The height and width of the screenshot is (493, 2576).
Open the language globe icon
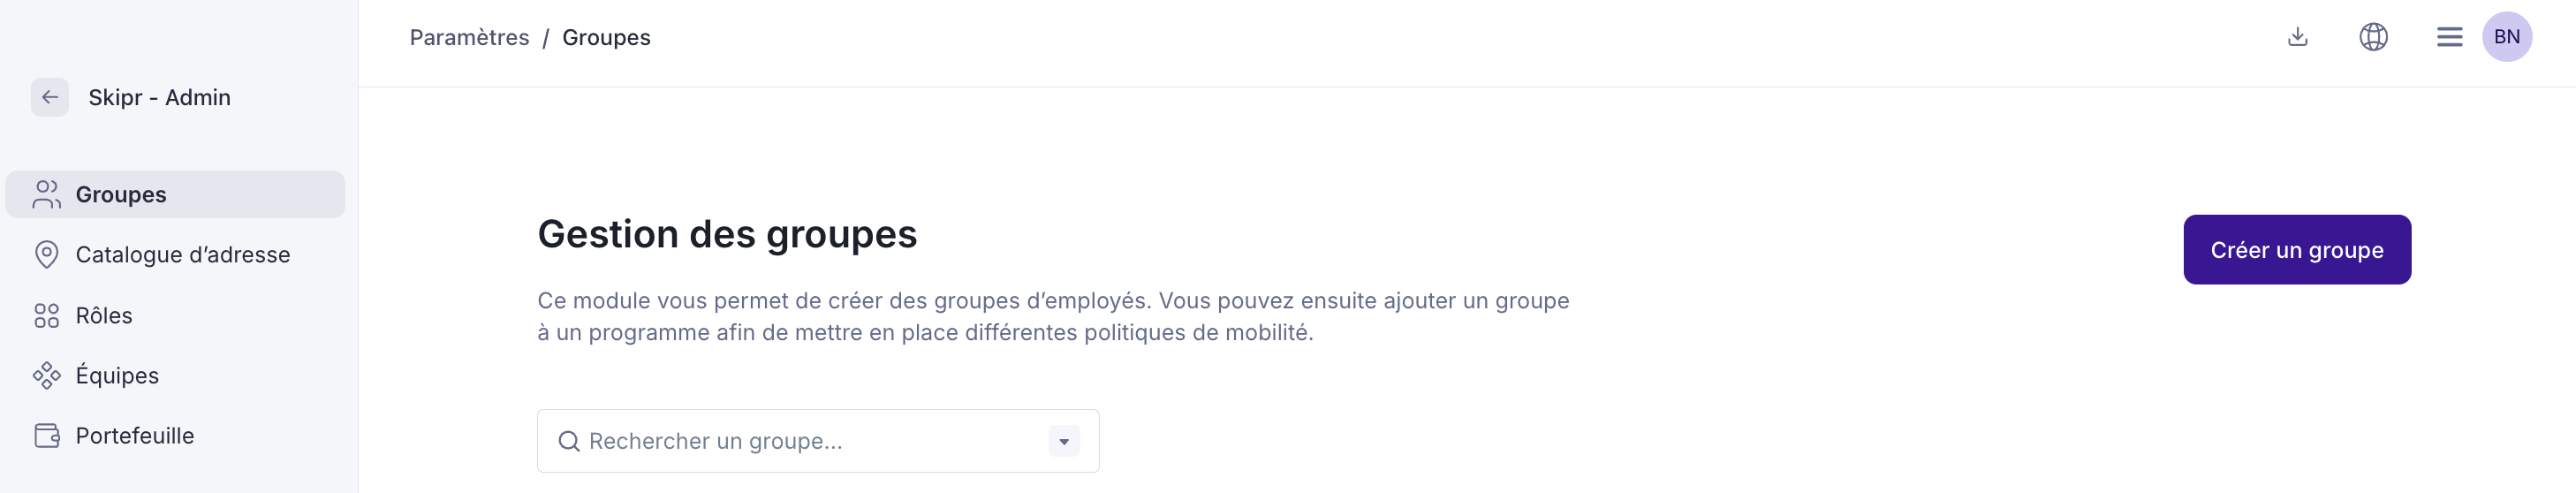click(x=2373, y=37)
